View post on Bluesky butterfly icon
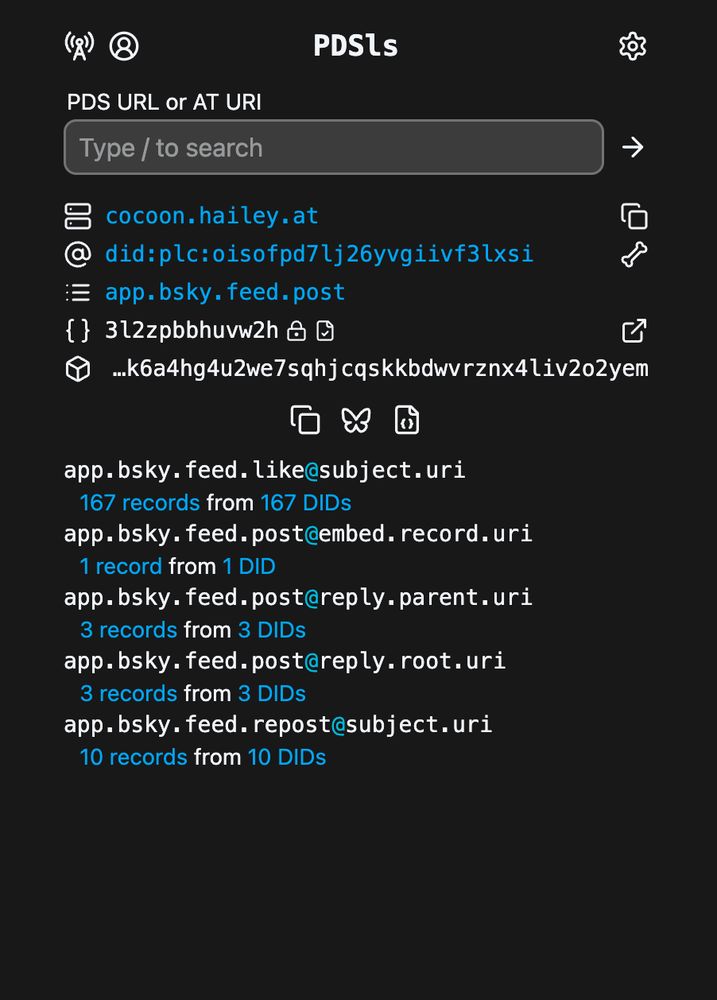The image size is (717, 1000). tap(356, 420)
